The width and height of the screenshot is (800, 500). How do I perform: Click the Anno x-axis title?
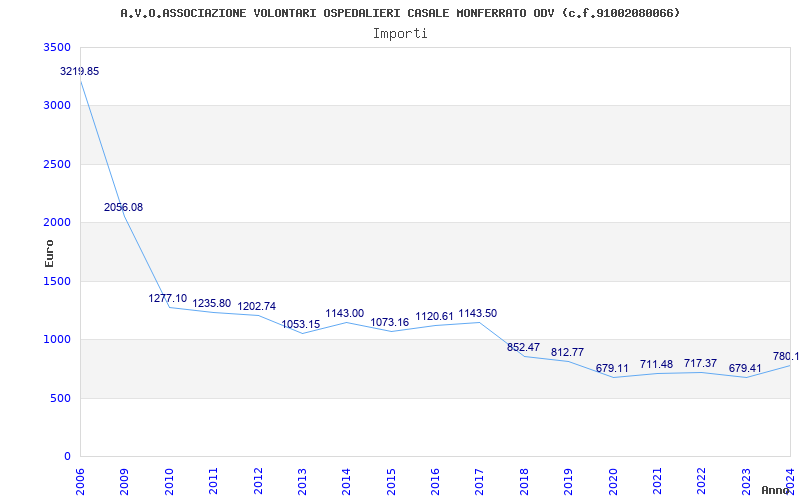coord(776,490)
